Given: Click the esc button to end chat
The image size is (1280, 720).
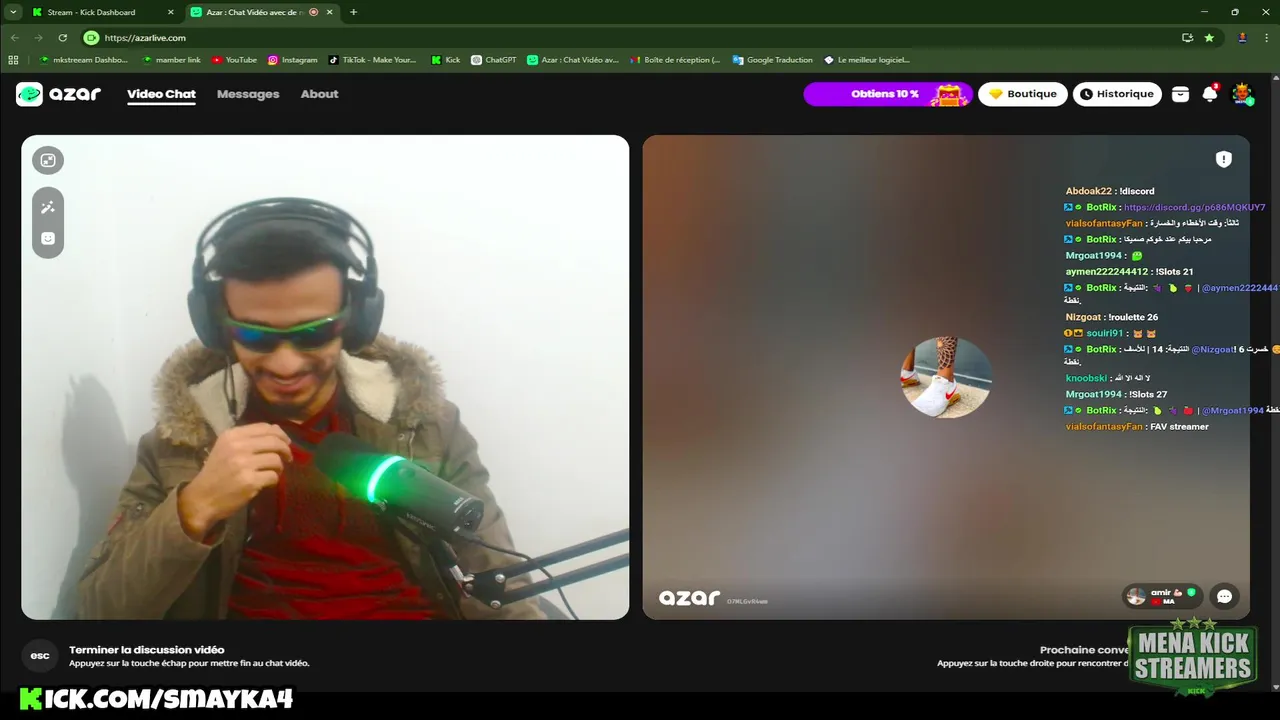Looking at the screenshot, I should click(x=40, y=656).
